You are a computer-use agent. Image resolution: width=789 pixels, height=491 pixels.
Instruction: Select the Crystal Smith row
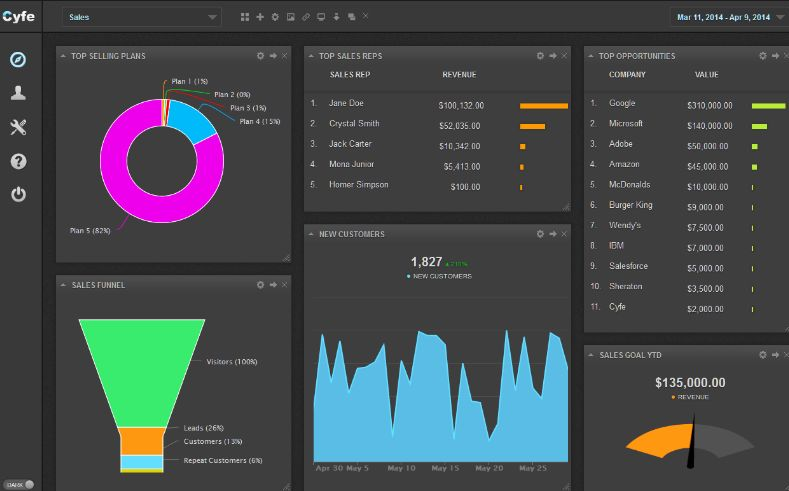coord(437,124)
